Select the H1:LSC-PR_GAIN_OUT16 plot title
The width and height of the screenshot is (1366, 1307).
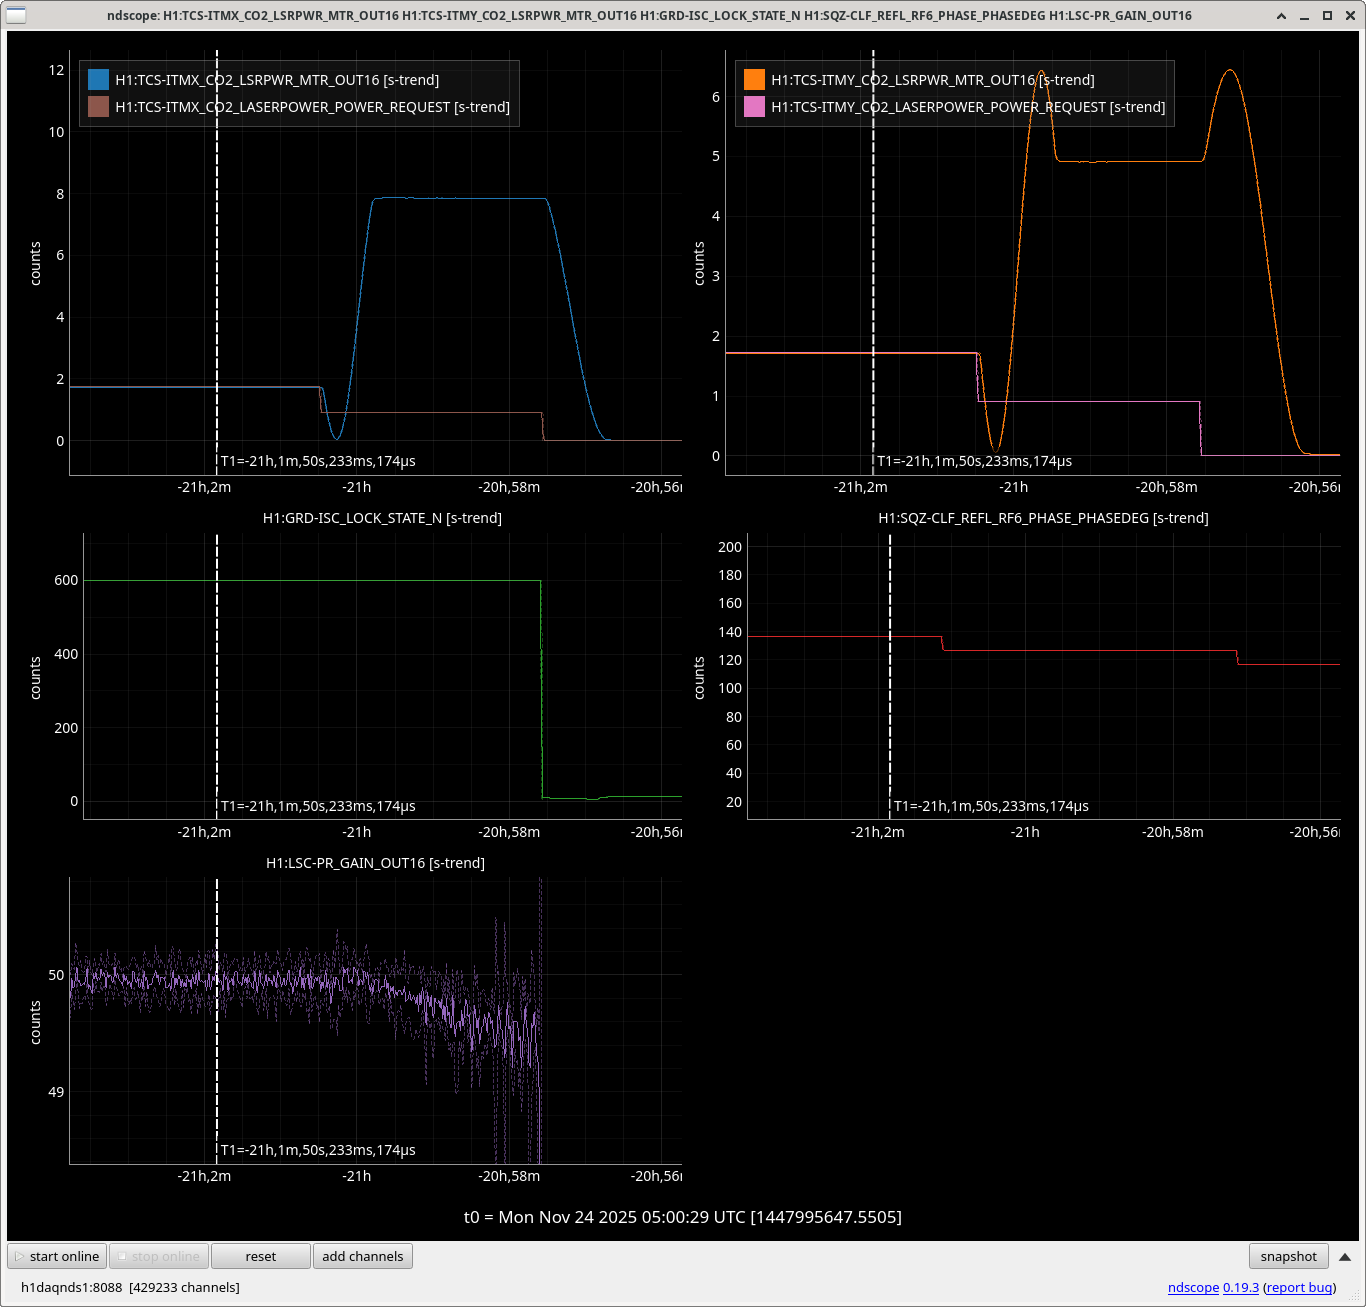(375, 863)
